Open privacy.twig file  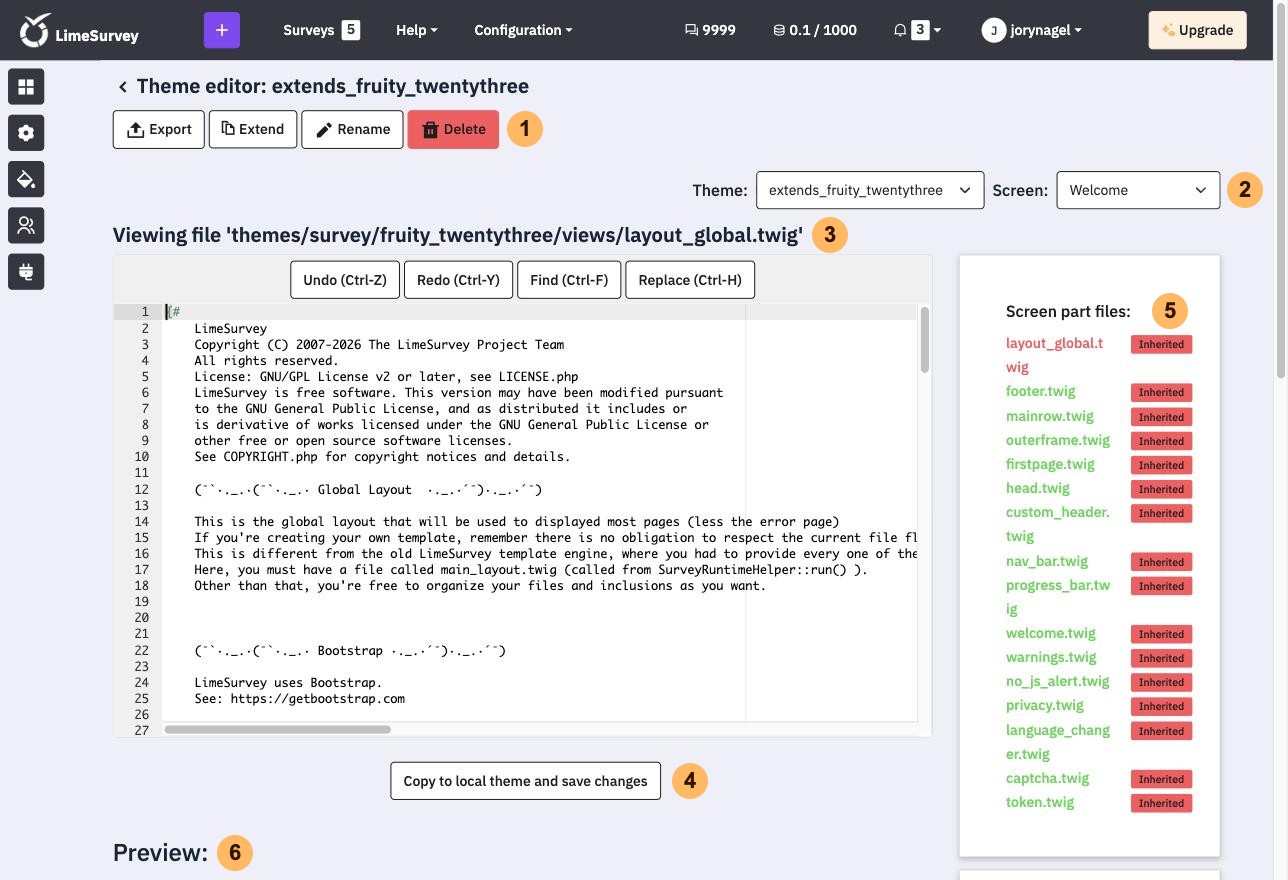[x=1045, y=705]
